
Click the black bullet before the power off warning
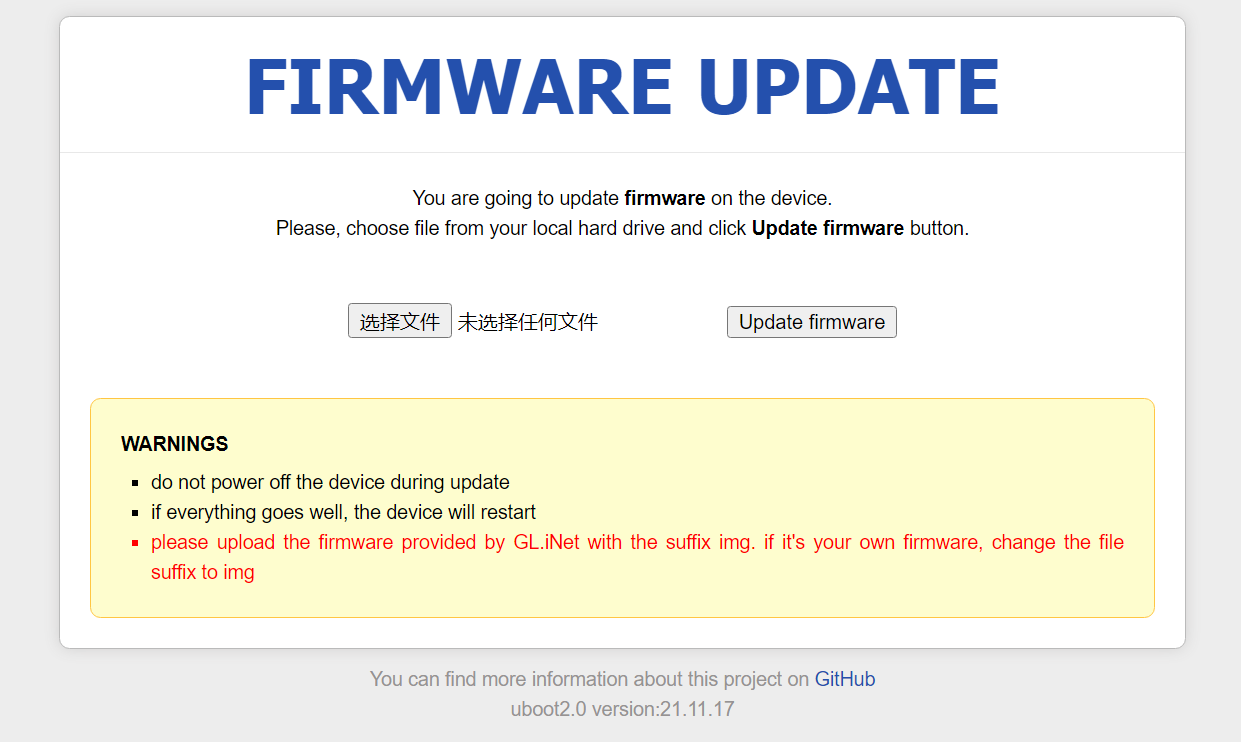[x=135, y=483]
